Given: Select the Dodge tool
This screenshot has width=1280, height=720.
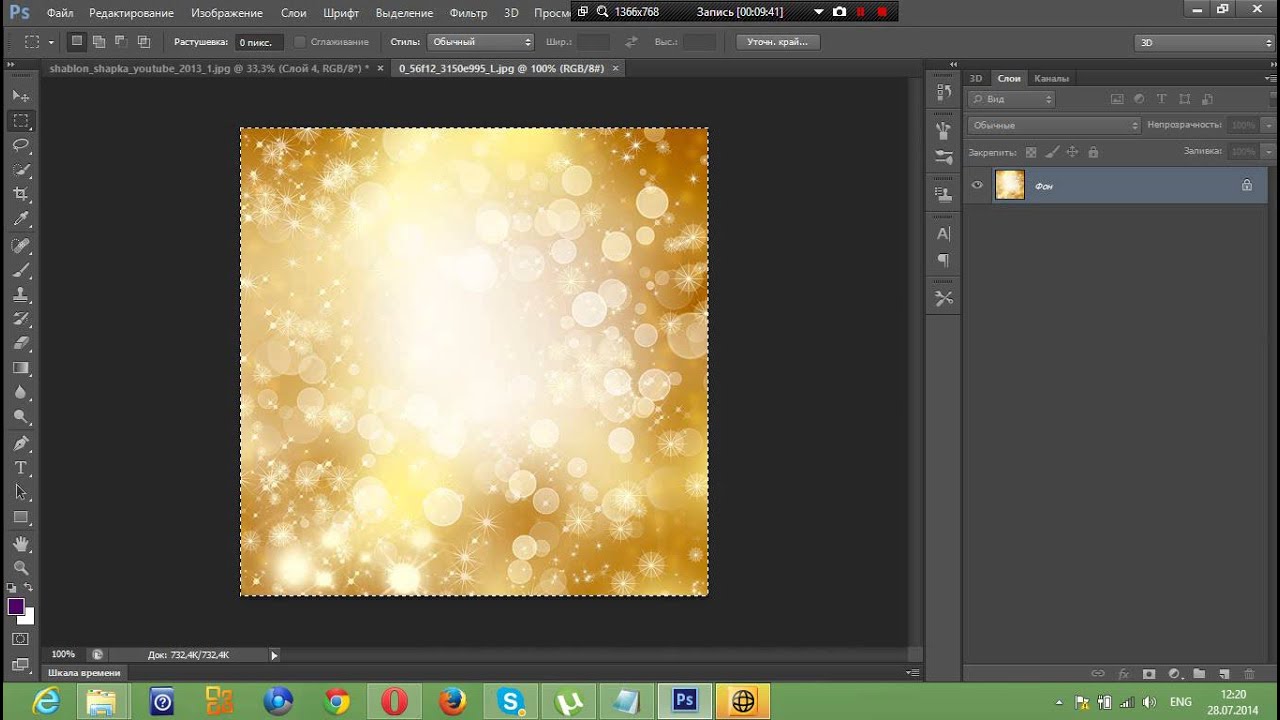Looking at the screenshot, I should click(x=21, y=418).
